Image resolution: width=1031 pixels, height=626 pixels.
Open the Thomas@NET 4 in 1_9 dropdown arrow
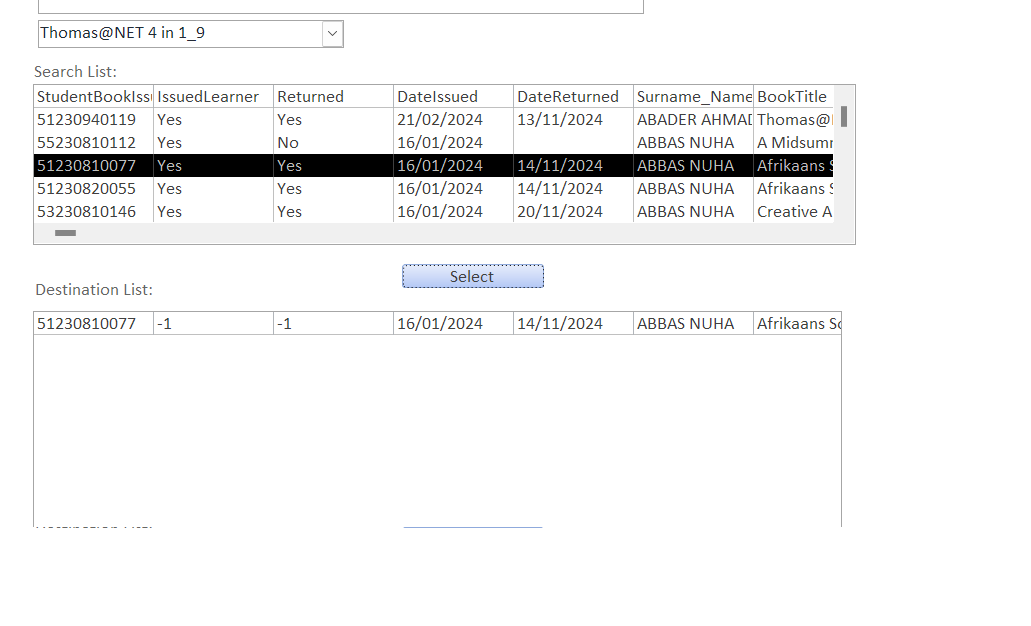[332, 34]
